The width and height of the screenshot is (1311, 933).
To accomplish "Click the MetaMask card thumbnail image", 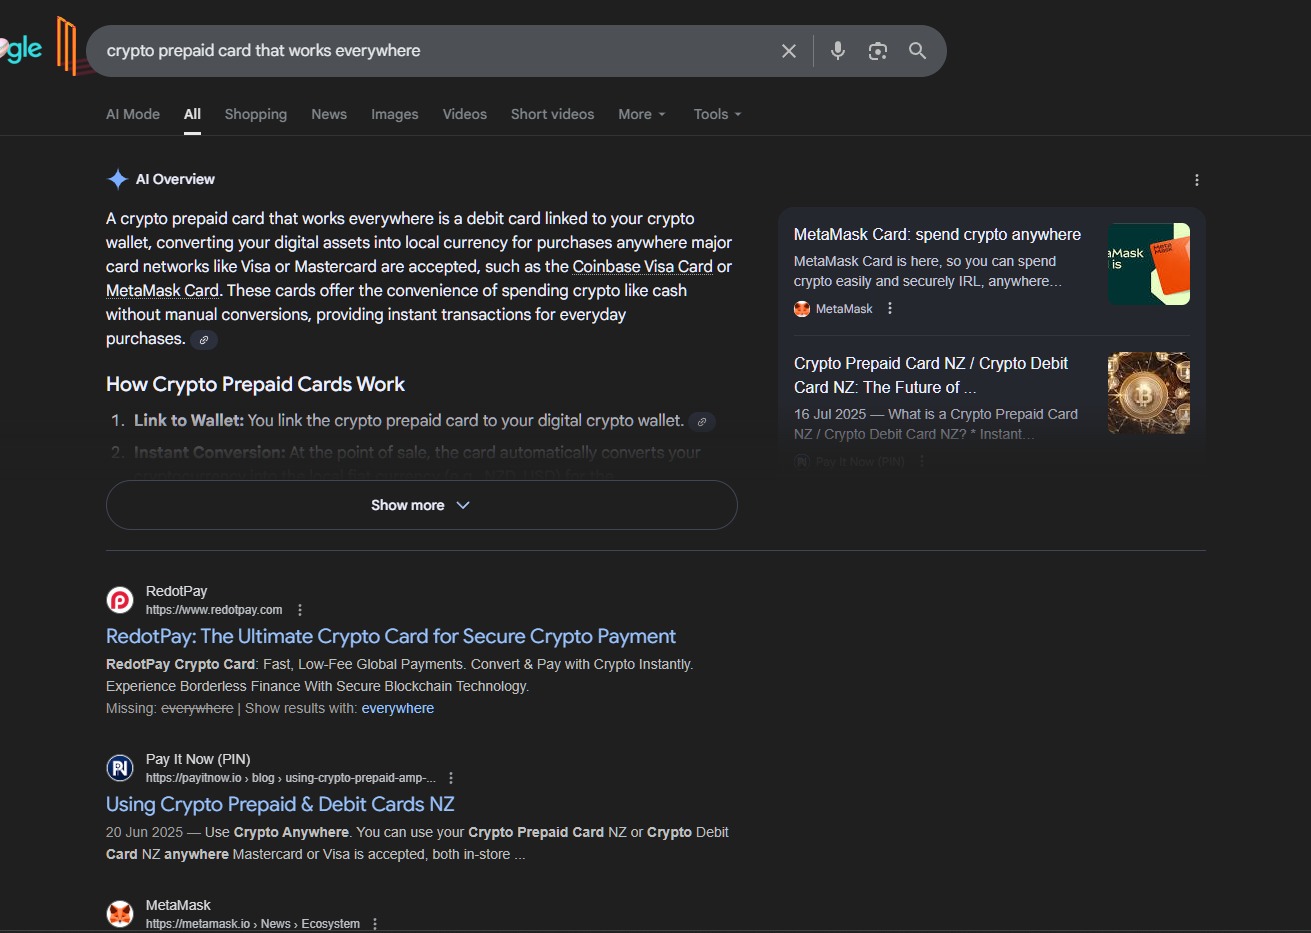I will tap(1149, 264).
